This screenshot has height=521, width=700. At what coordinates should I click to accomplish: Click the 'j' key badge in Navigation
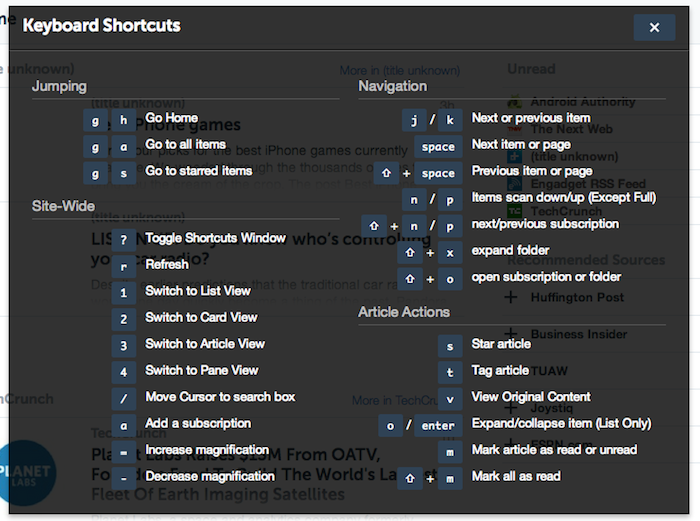tap(414, 119)
